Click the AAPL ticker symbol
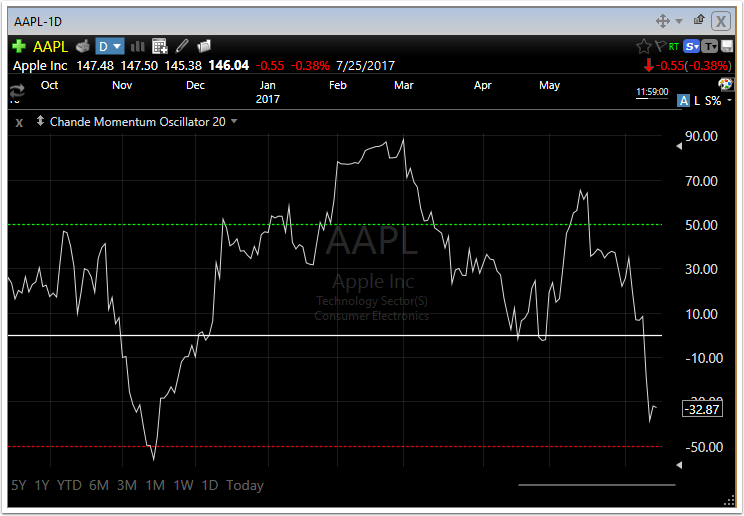This screenshot has width=744, height=516. click(x=50, y=47)
